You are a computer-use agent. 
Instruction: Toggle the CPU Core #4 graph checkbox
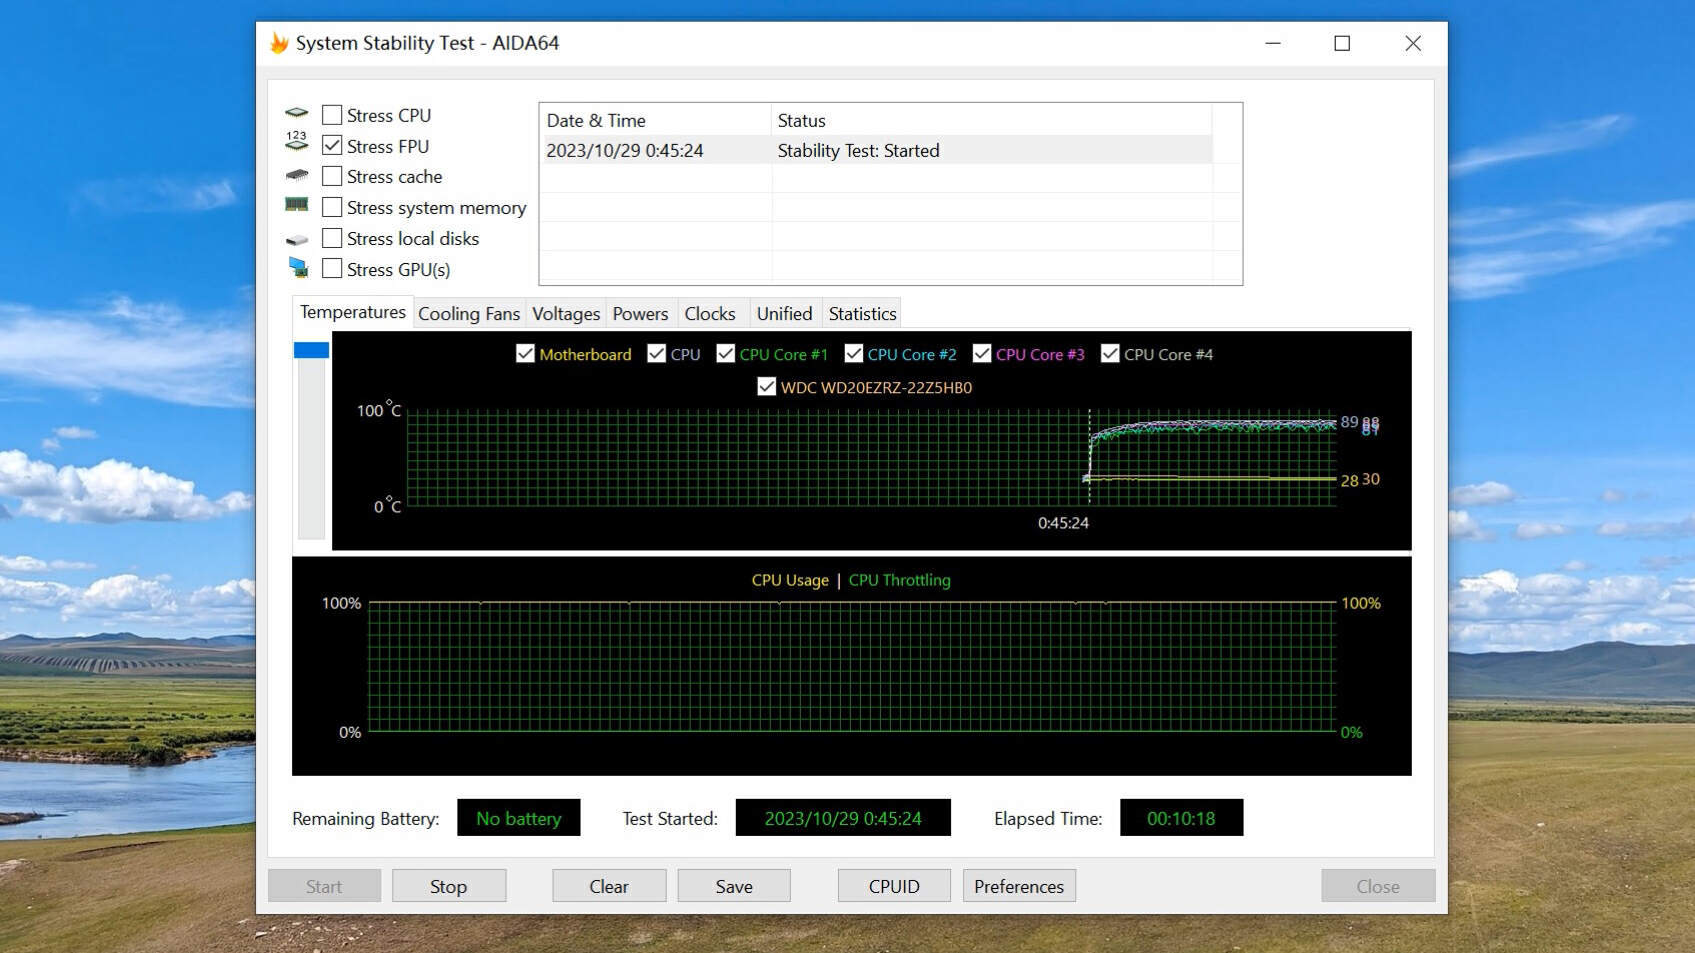(x=1109, y=353)
